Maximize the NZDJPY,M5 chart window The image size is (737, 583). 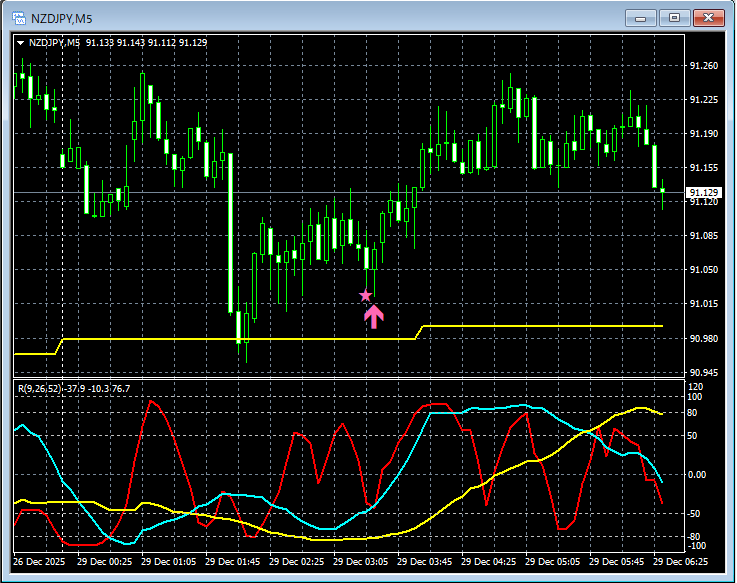click(x=674, y=18)
